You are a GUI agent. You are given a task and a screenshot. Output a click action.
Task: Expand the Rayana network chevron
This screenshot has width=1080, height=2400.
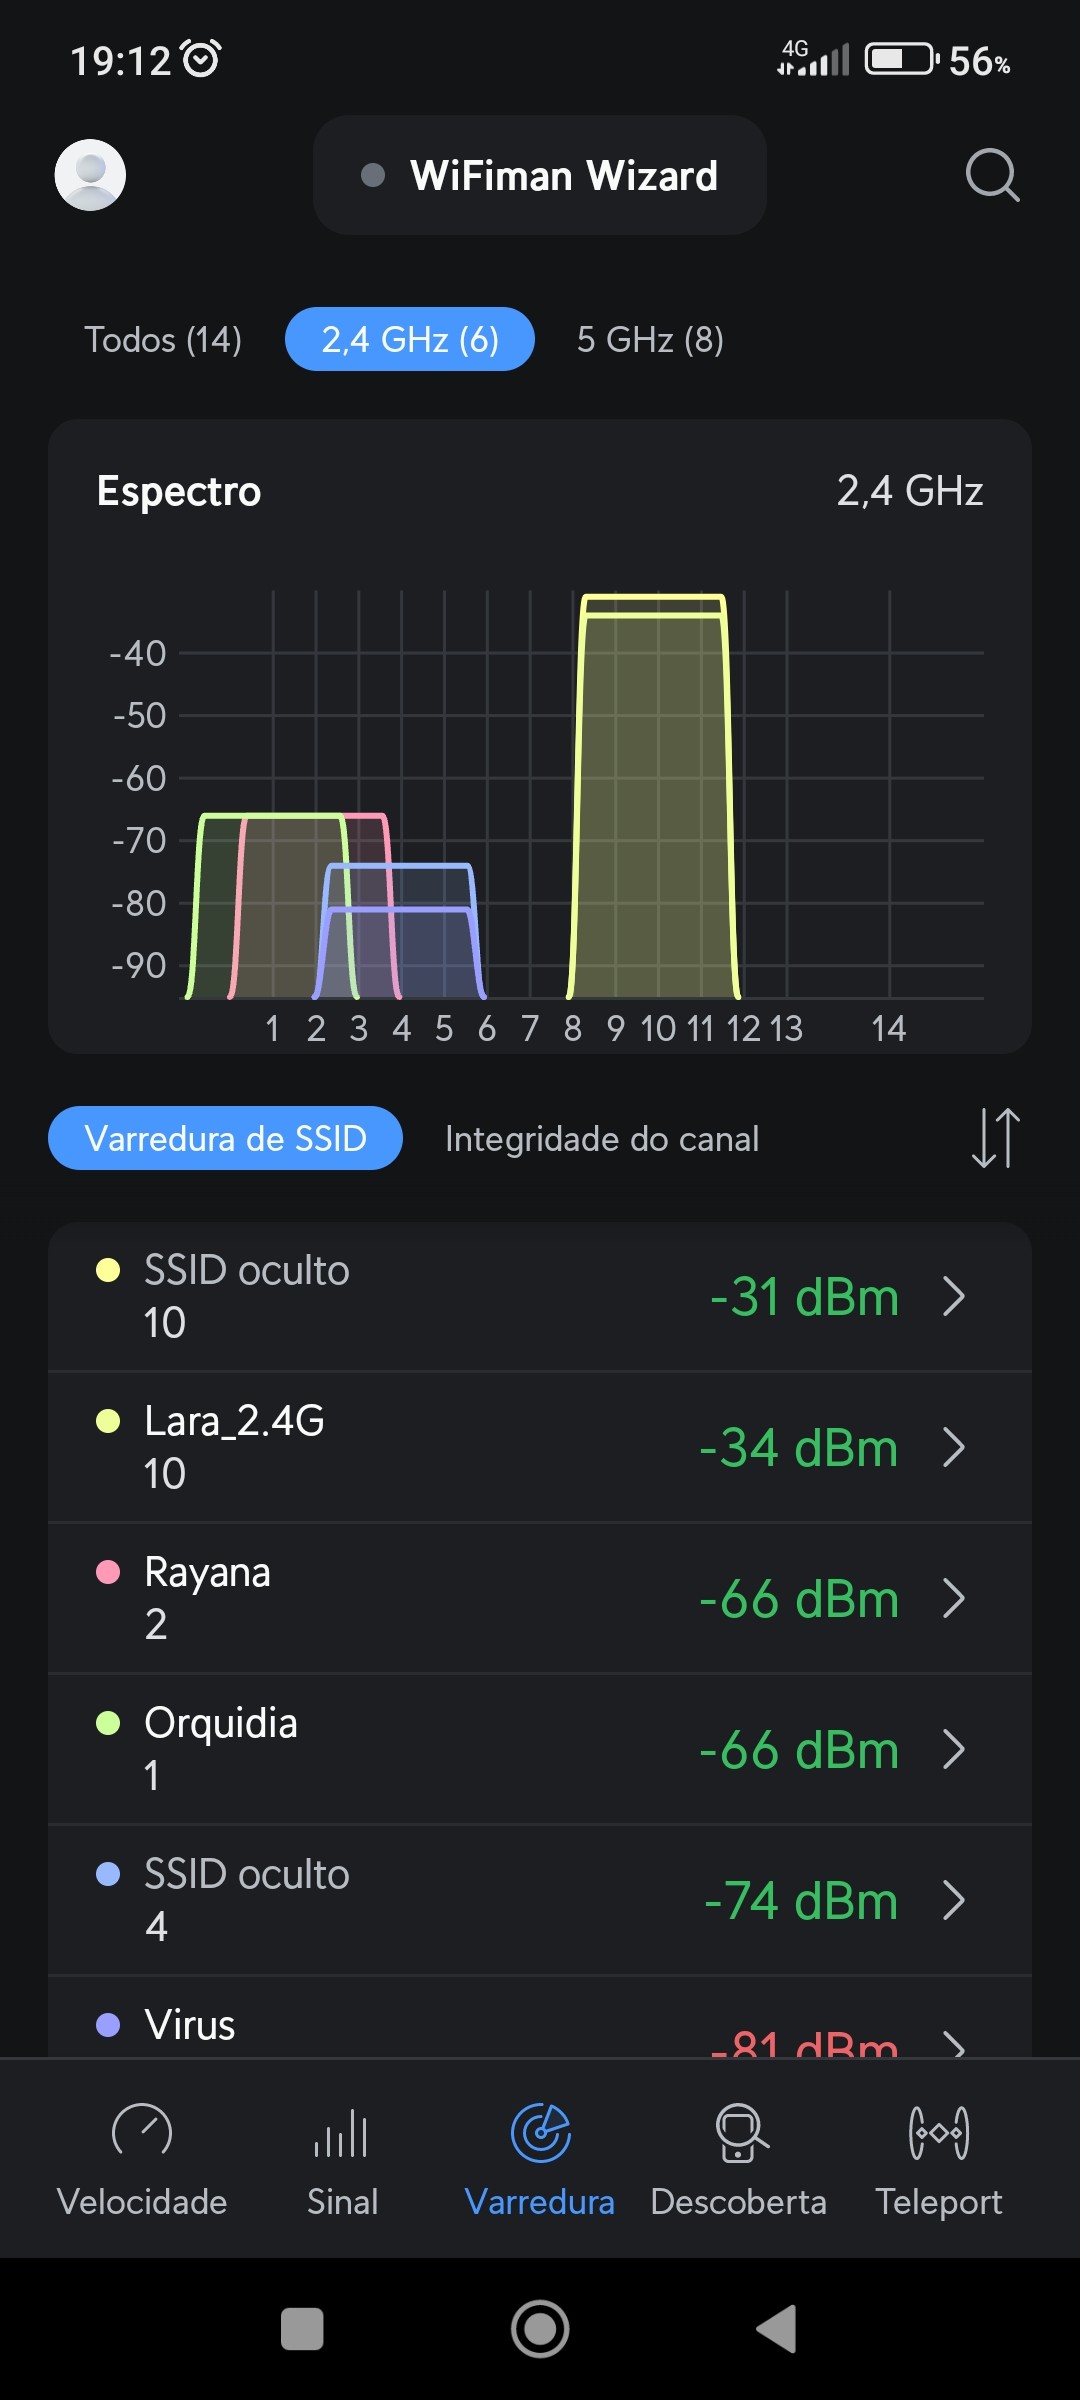[954, 1598]
